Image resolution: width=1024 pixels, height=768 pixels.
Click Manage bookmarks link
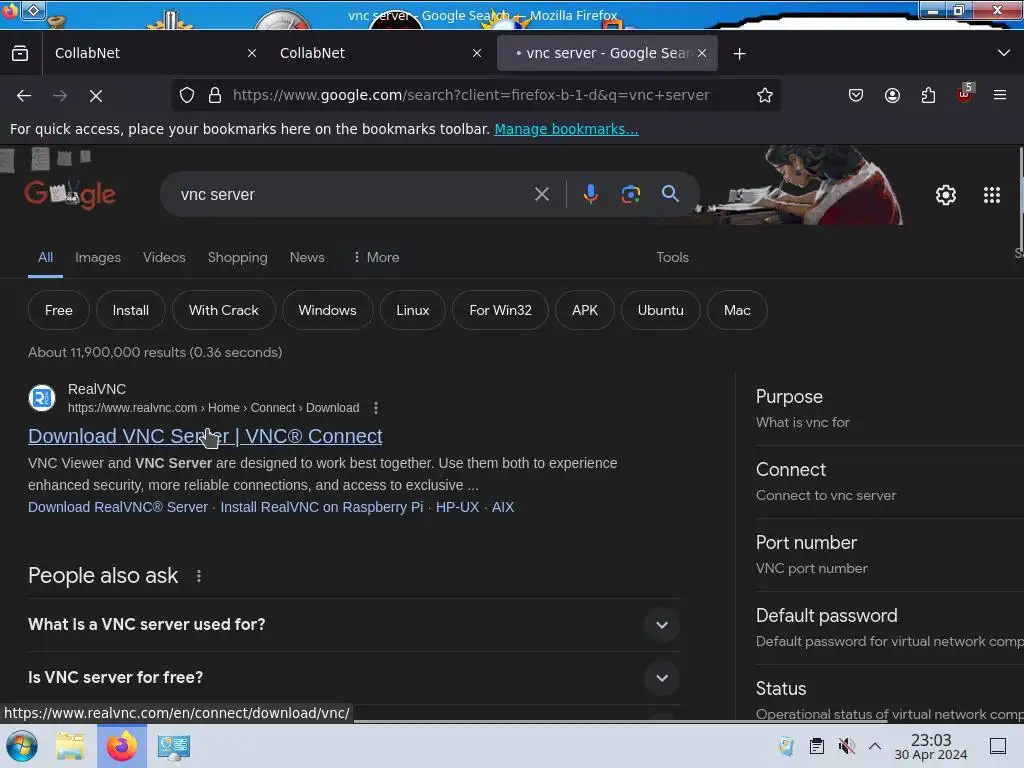pos(566,129)
